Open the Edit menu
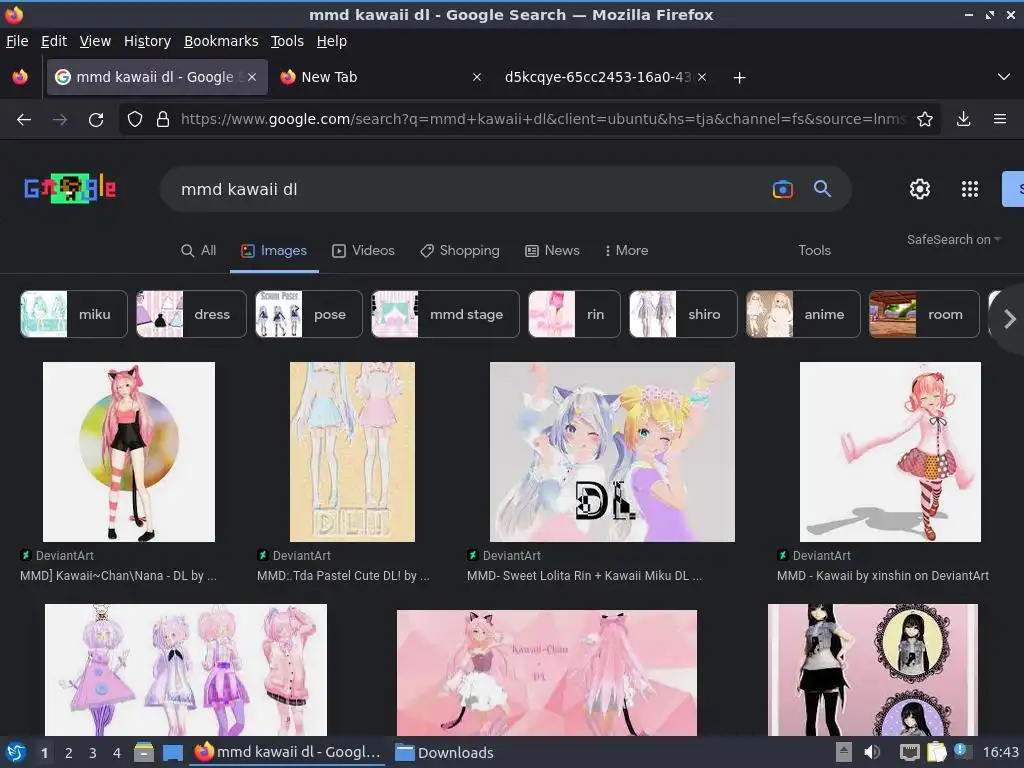Image resolution: width=1024 pixels, height=768 pixels. pos(54,41)
